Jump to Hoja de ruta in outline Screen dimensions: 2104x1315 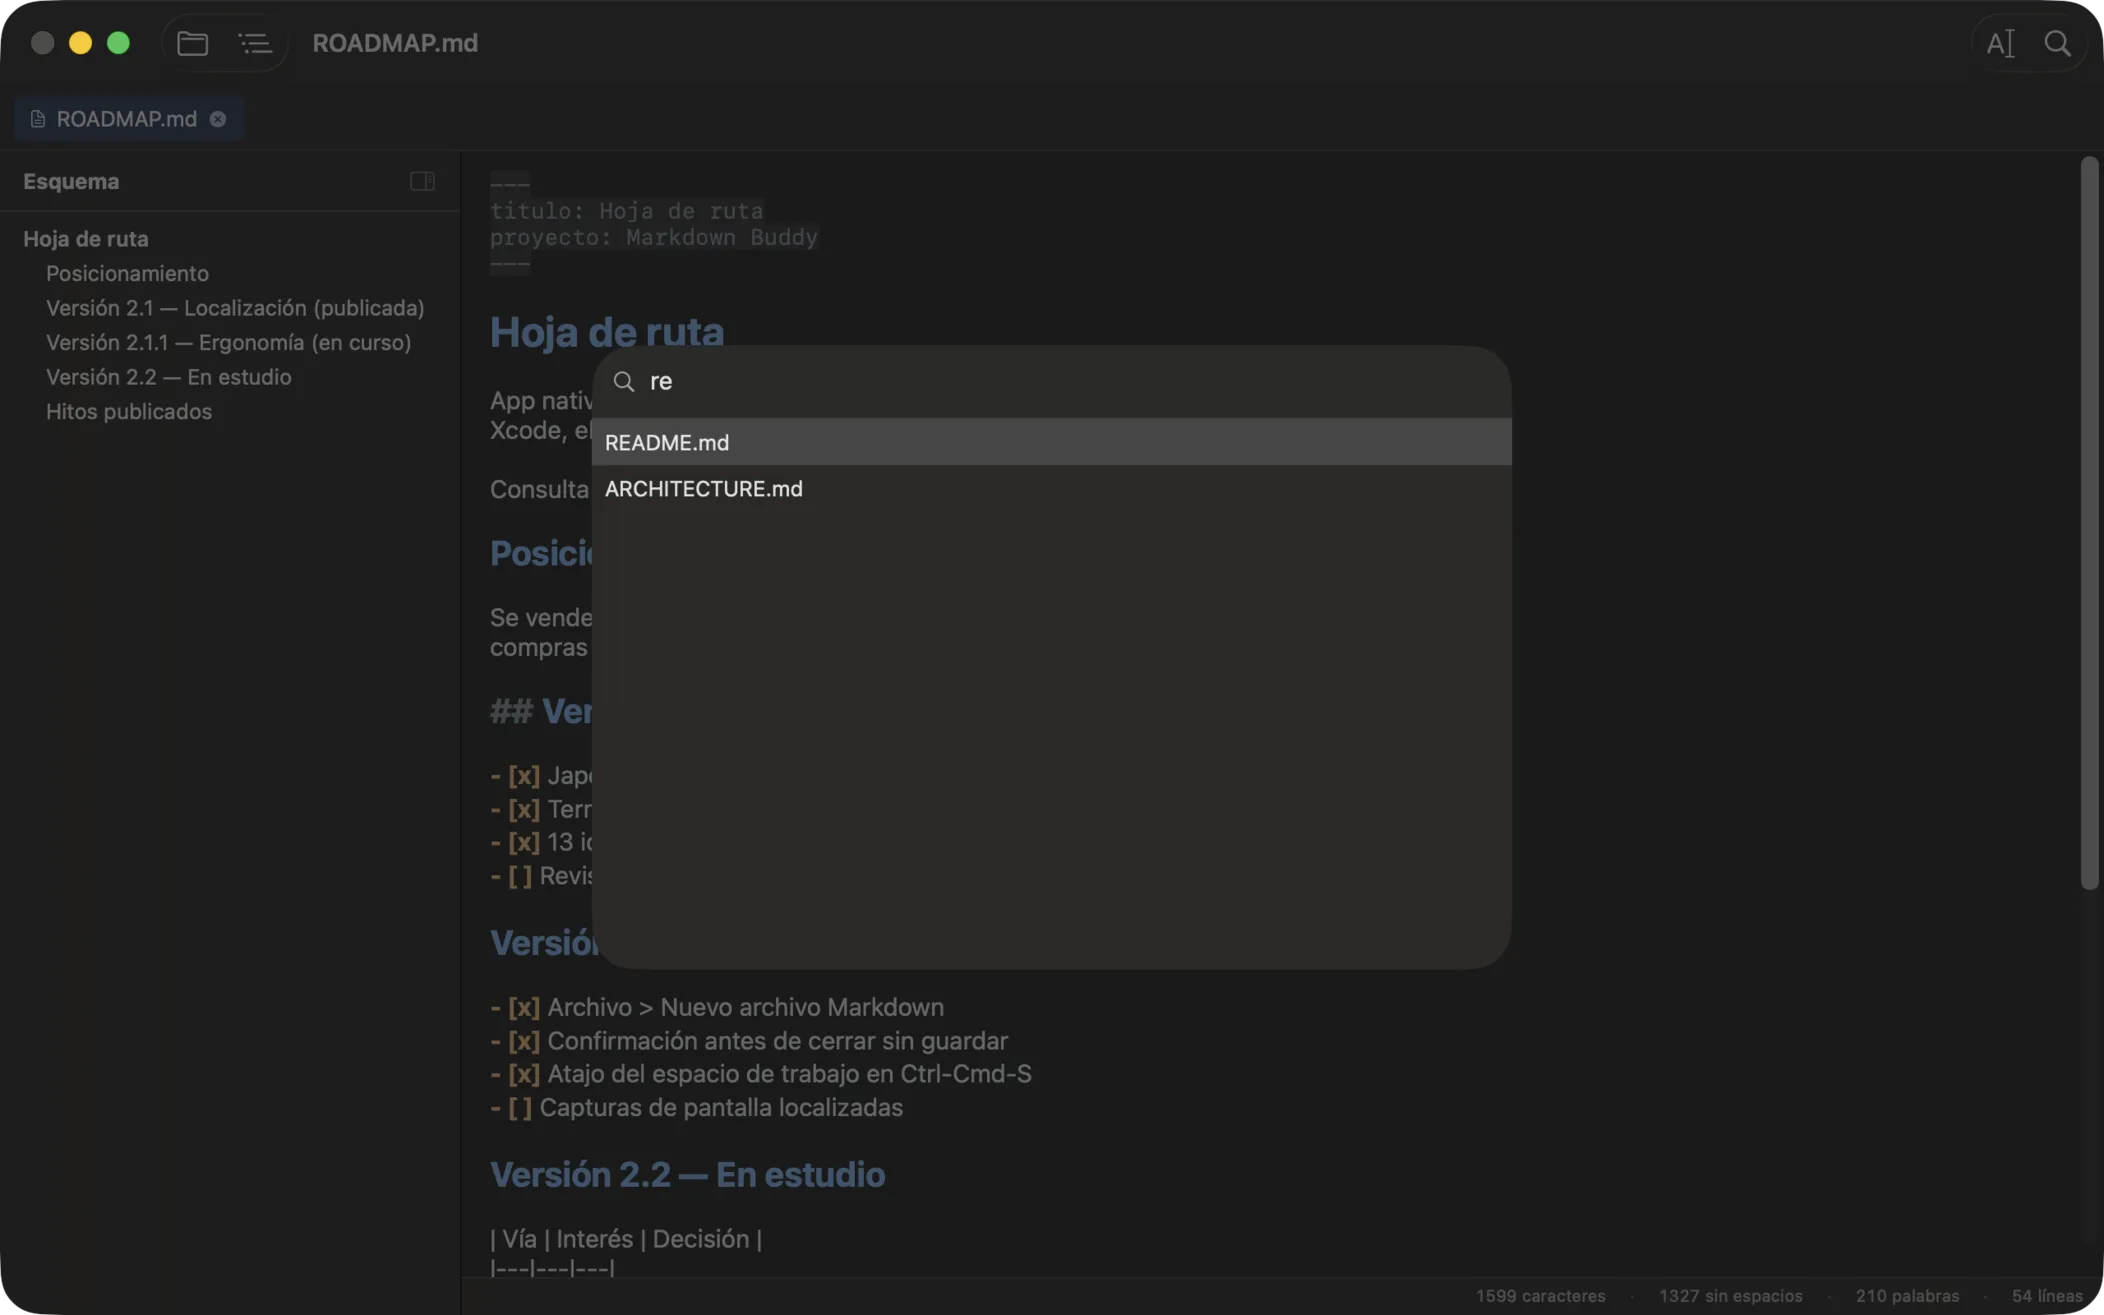[x=86, y=239]
